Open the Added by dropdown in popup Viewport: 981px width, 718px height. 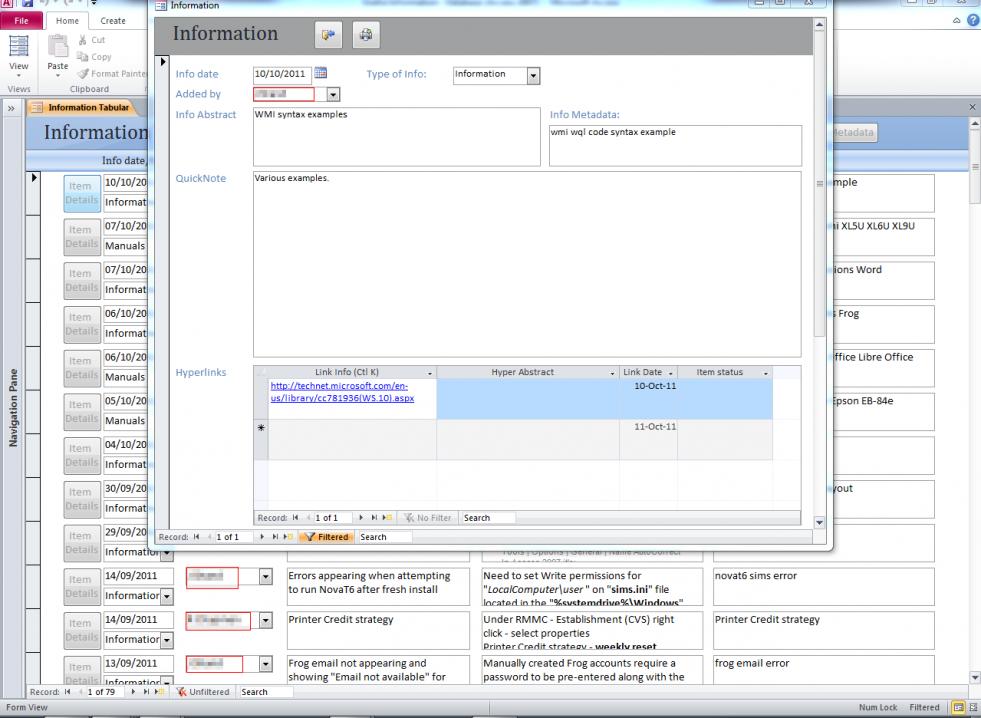click(333, 94)
